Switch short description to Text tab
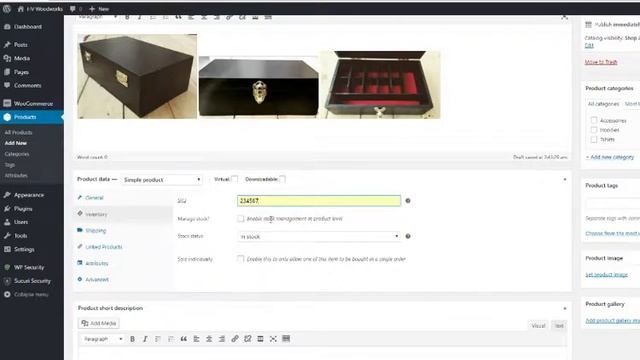This screenshot has width=640, height=360. click(559, 325)
